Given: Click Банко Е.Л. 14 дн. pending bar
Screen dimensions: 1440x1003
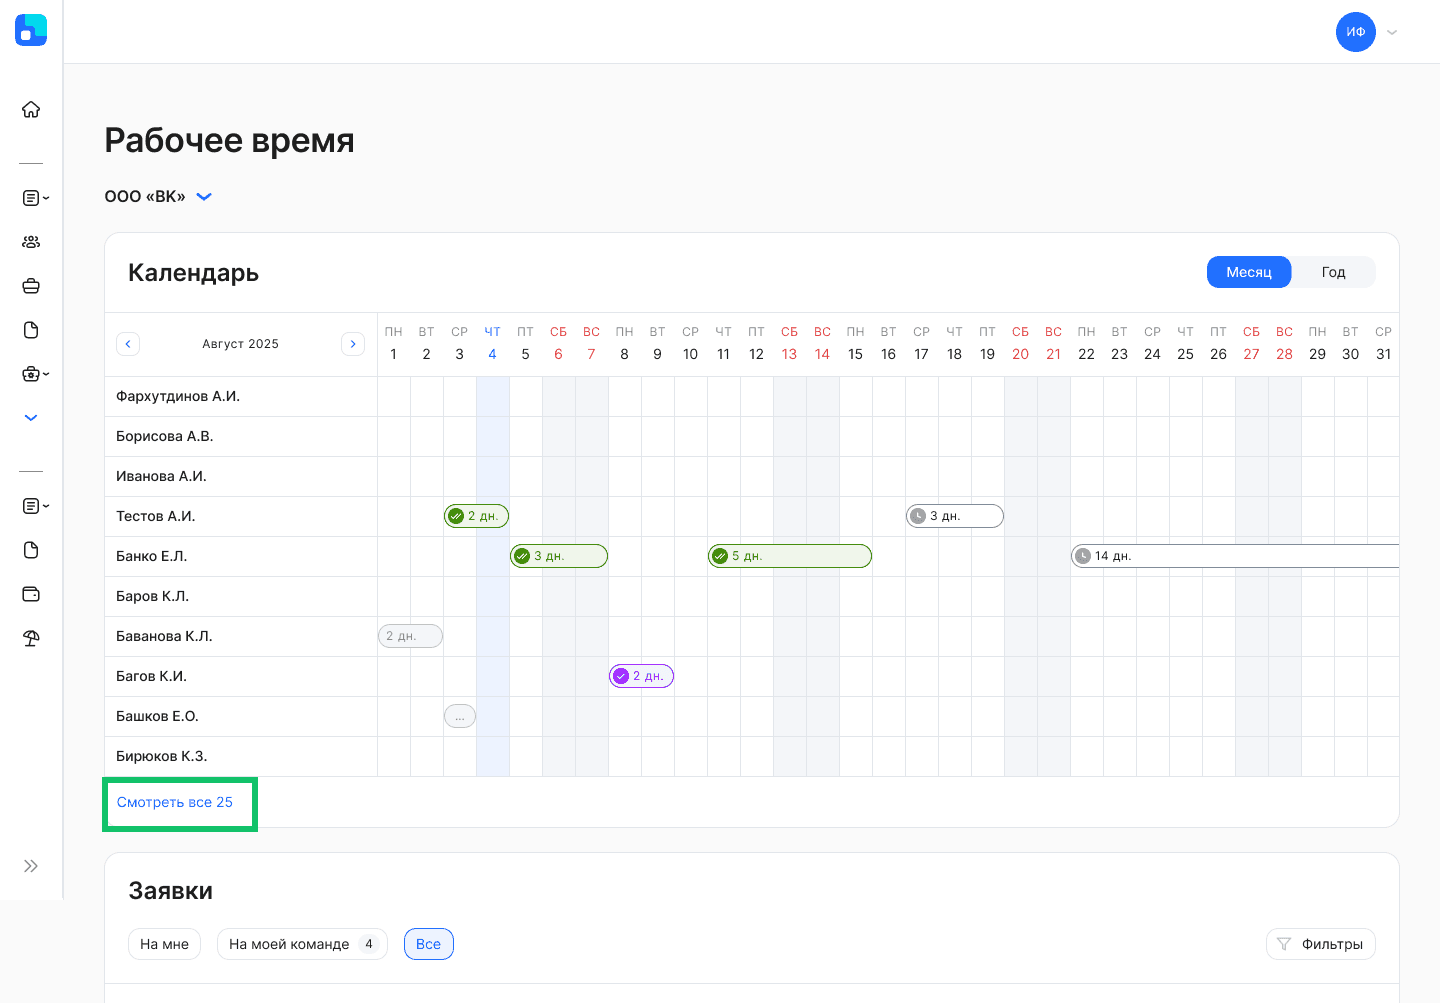Looking at the screenshot, I should (x=1235, y=556).
